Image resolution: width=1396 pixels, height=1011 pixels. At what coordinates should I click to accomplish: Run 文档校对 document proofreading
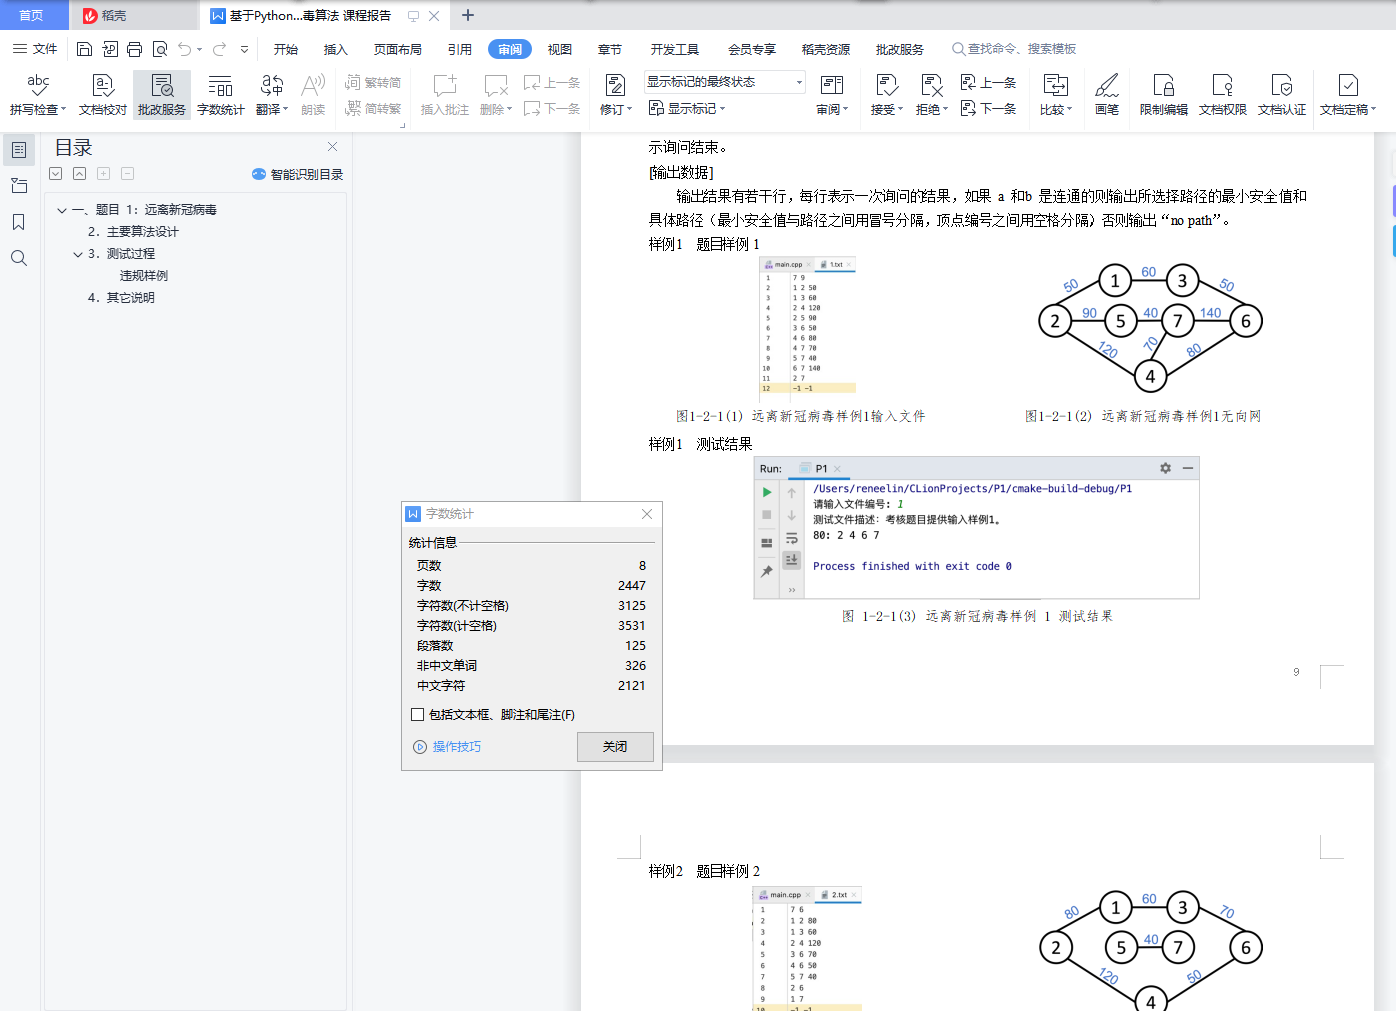103,95
